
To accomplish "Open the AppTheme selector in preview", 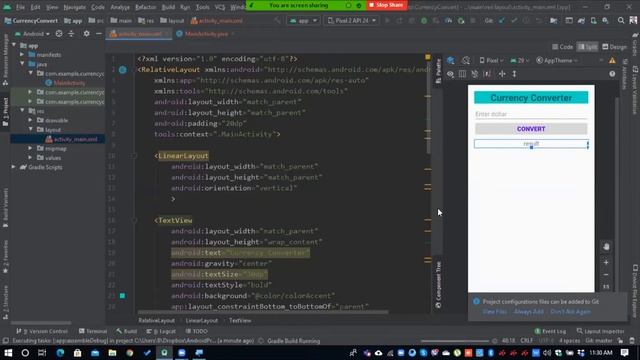I will tap(558, 60).
